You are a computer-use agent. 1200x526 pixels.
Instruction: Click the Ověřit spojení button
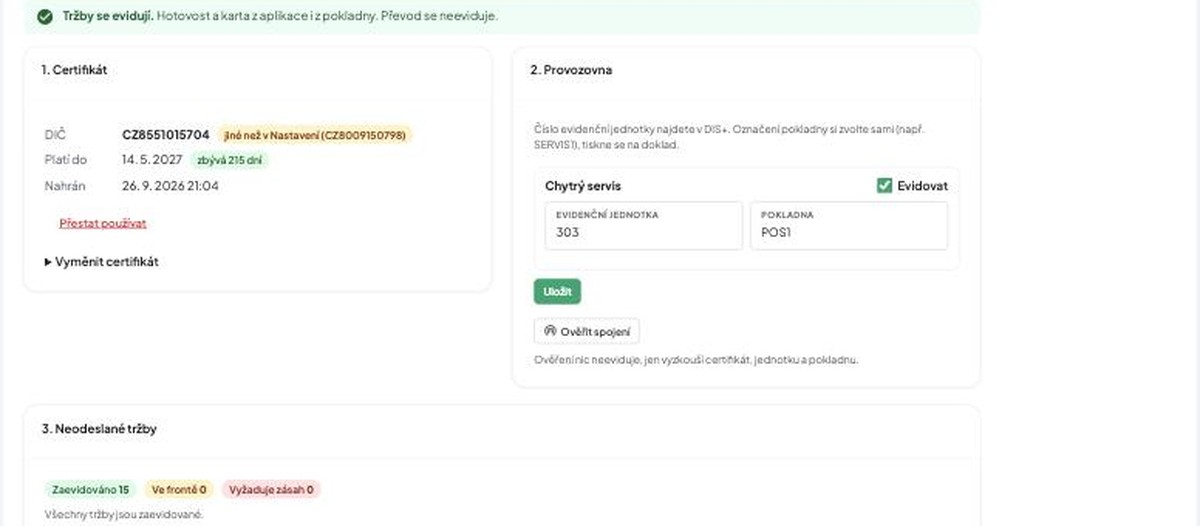tap(587, 331)
